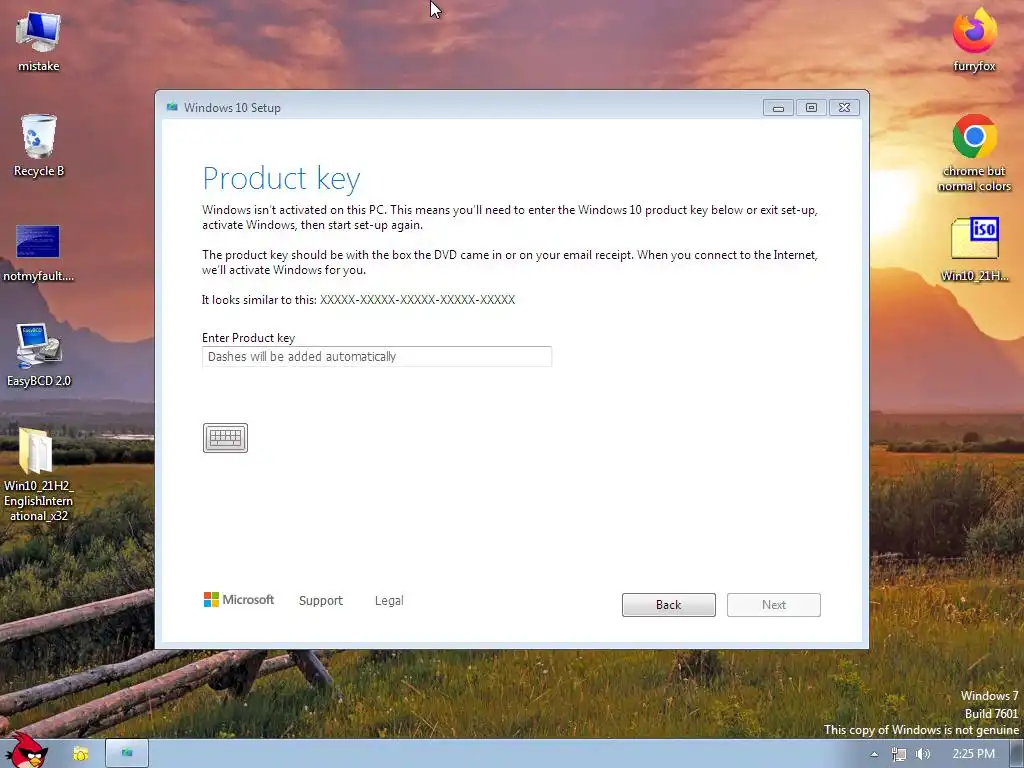This screenshot has height=768, width=1024.
Task: Open the network tray icon
Action: point(899,754)
